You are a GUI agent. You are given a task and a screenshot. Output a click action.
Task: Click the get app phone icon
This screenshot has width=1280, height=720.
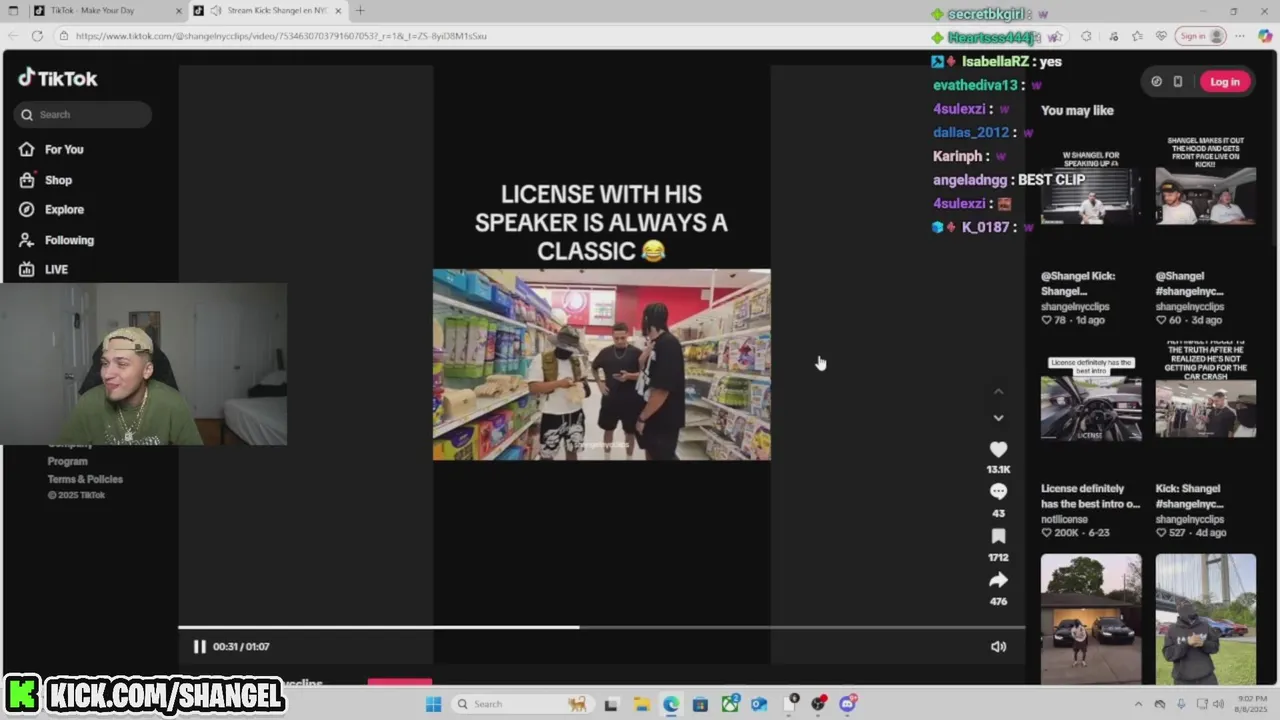(x=1178, y=82)
